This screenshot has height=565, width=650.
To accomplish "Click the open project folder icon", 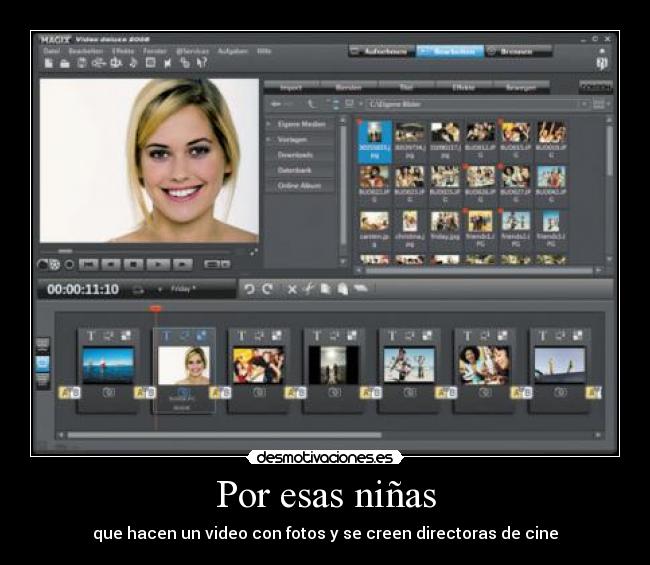I will pyautogui.click(x=65, y=63).
